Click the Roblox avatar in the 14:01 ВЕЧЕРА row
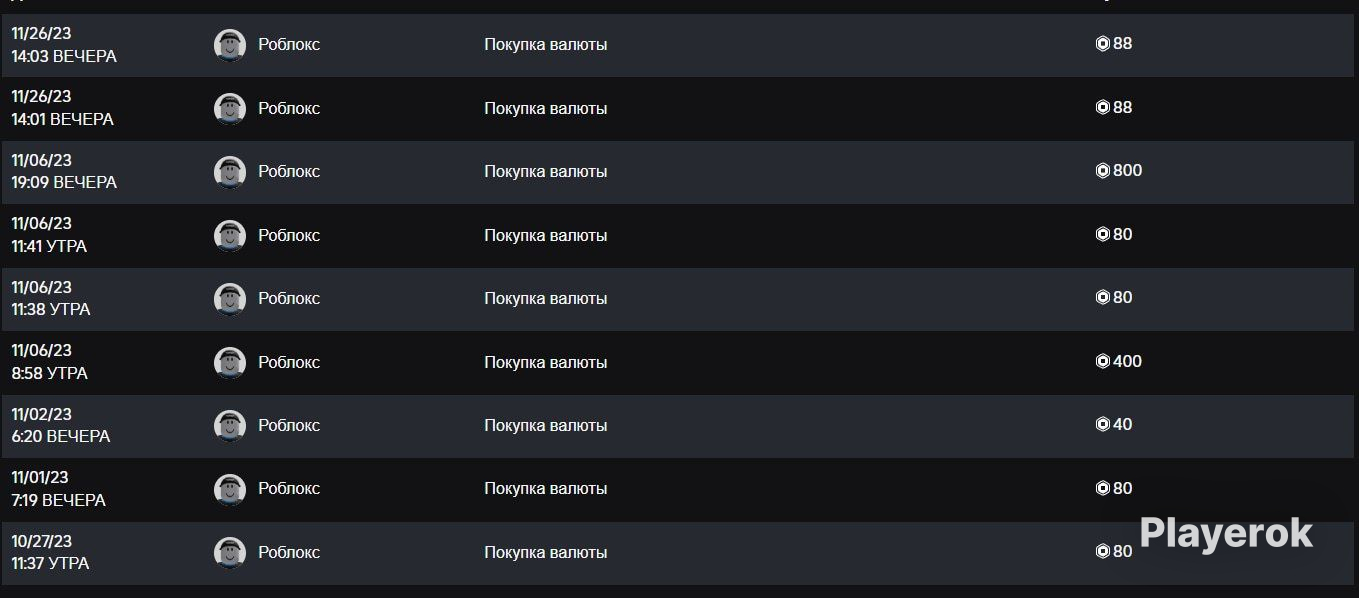 (x=230, y=108)
